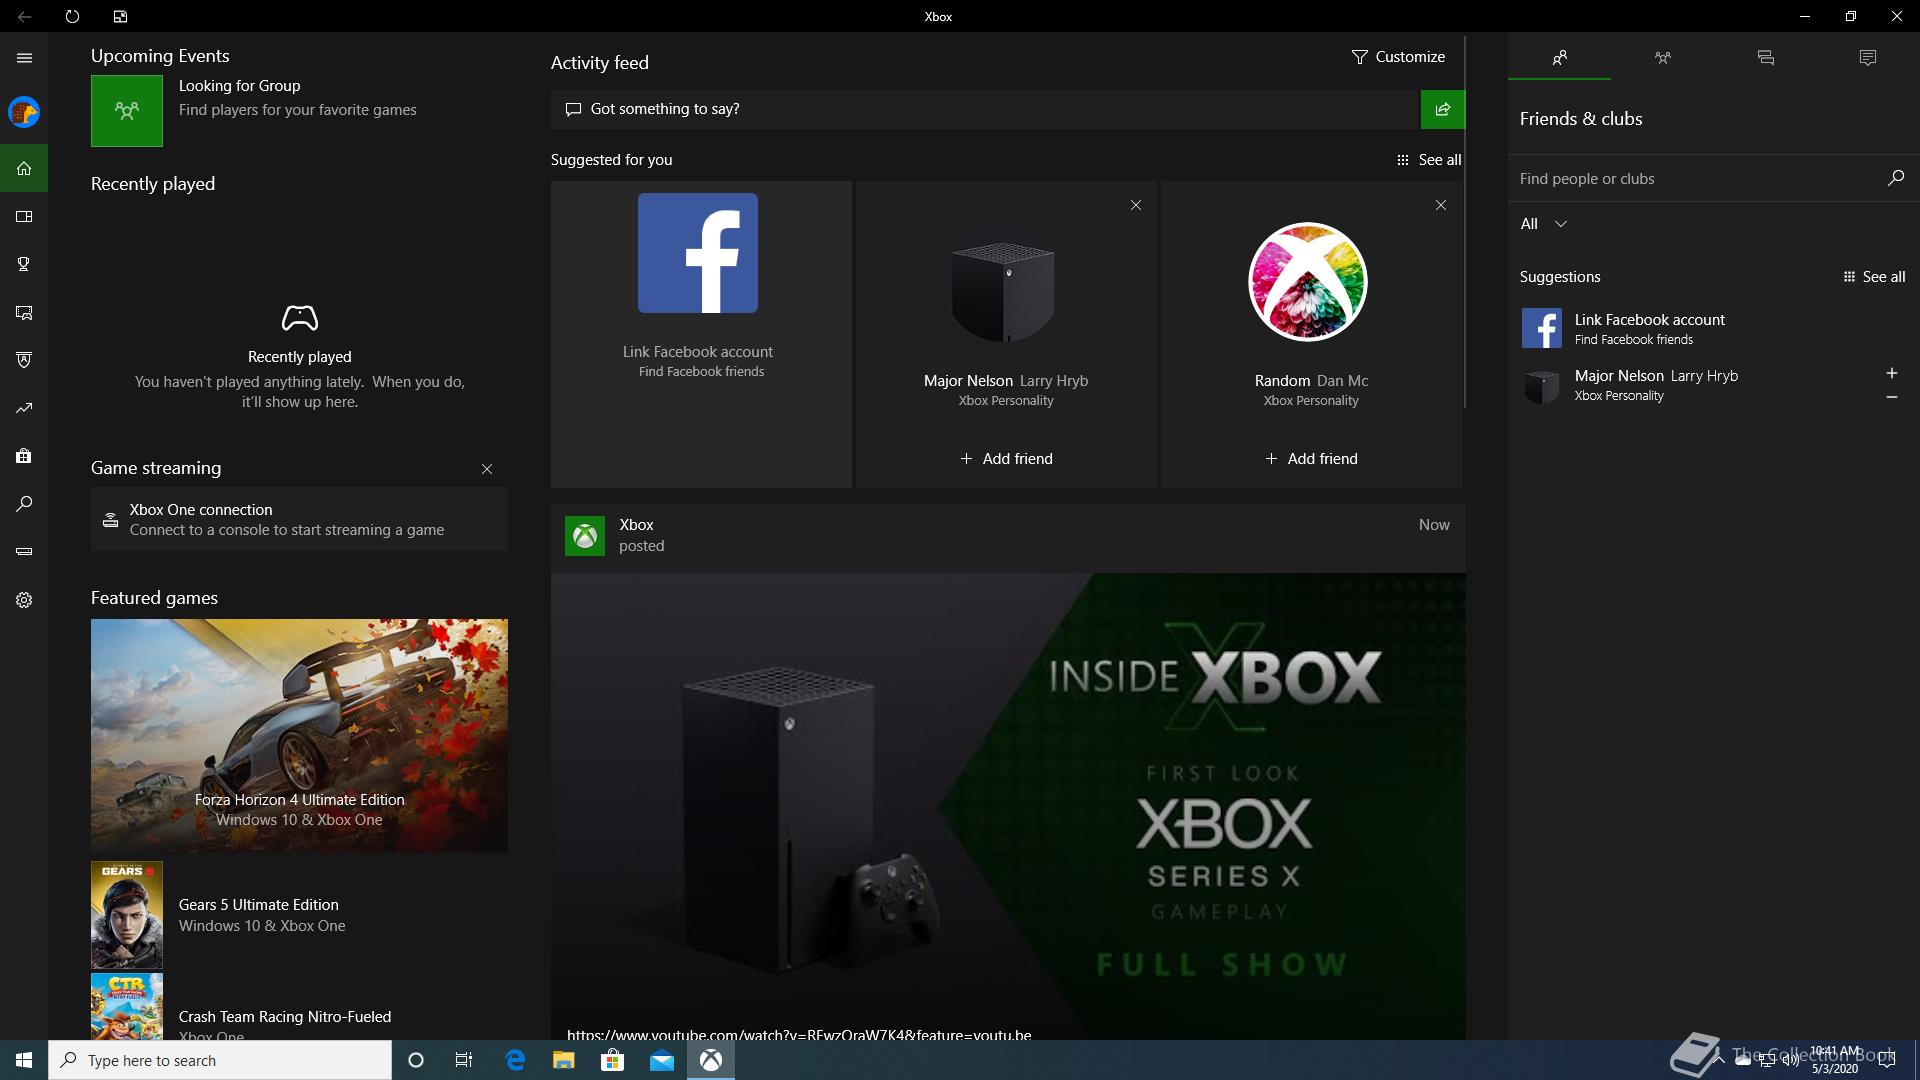Open Xbox One connection streaming option
This screenshot has height=1080, width=1920.
299,519
